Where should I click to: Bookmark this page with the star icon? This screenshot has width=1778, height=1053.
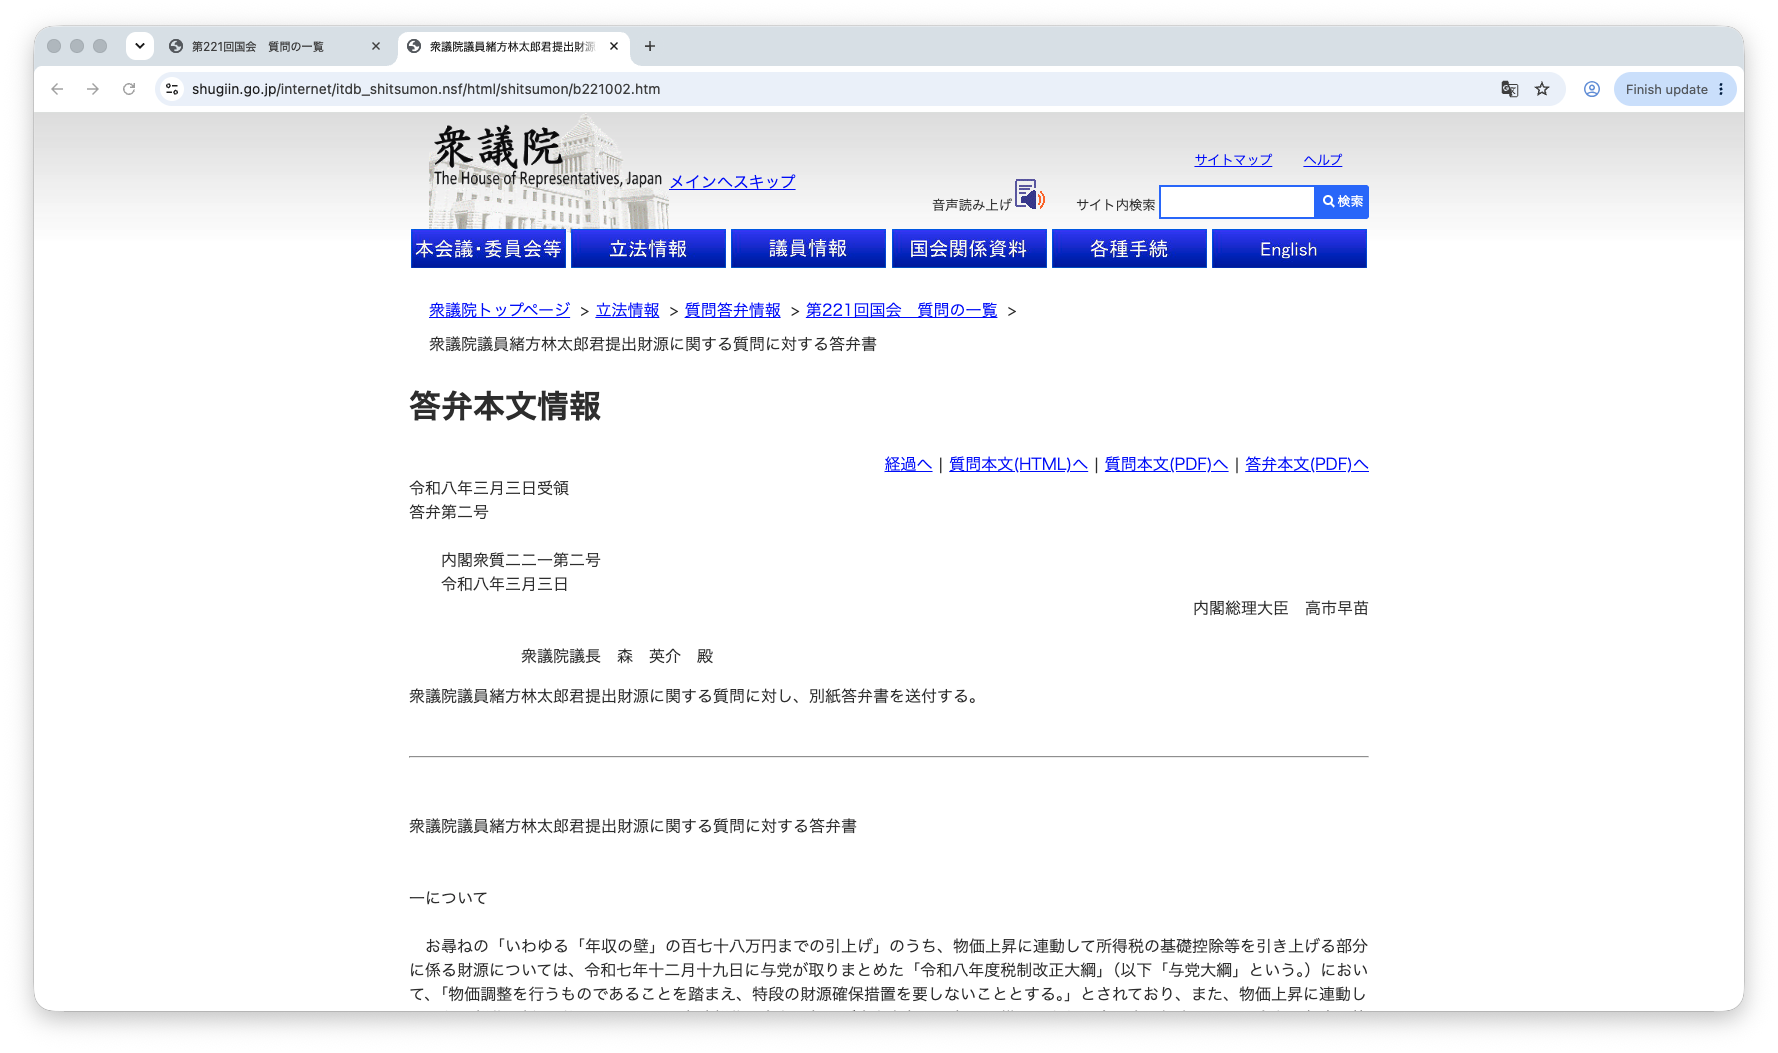coord(1542,89)
